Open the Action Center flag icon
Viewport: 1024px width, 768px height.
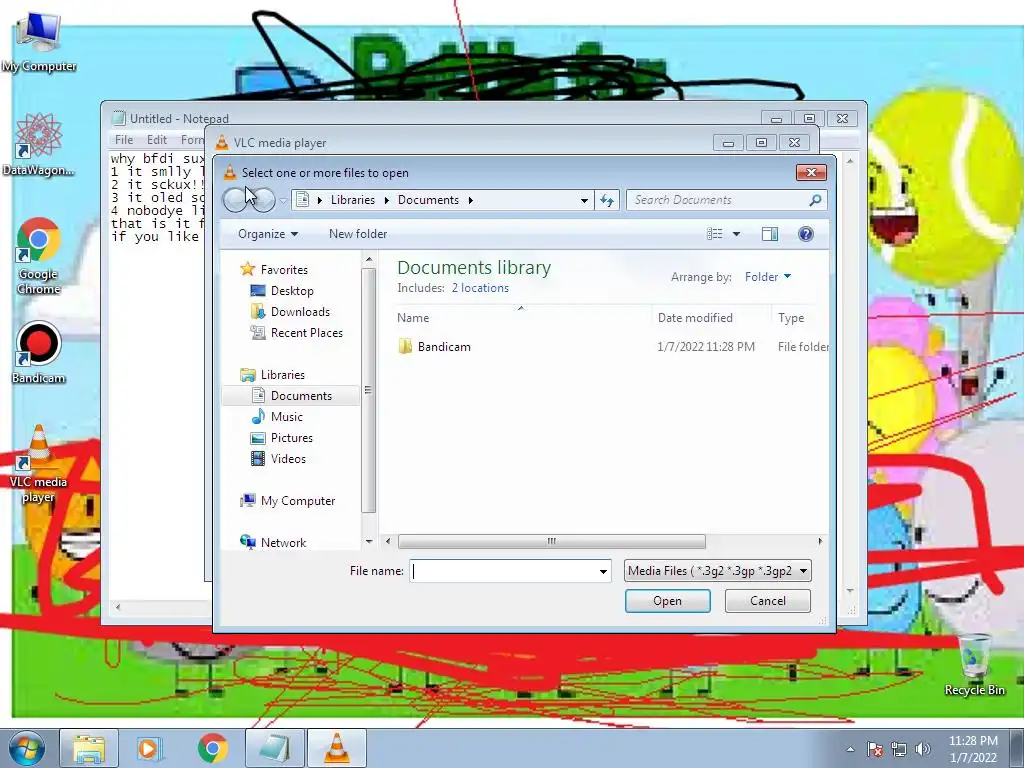tap(875, 749)
